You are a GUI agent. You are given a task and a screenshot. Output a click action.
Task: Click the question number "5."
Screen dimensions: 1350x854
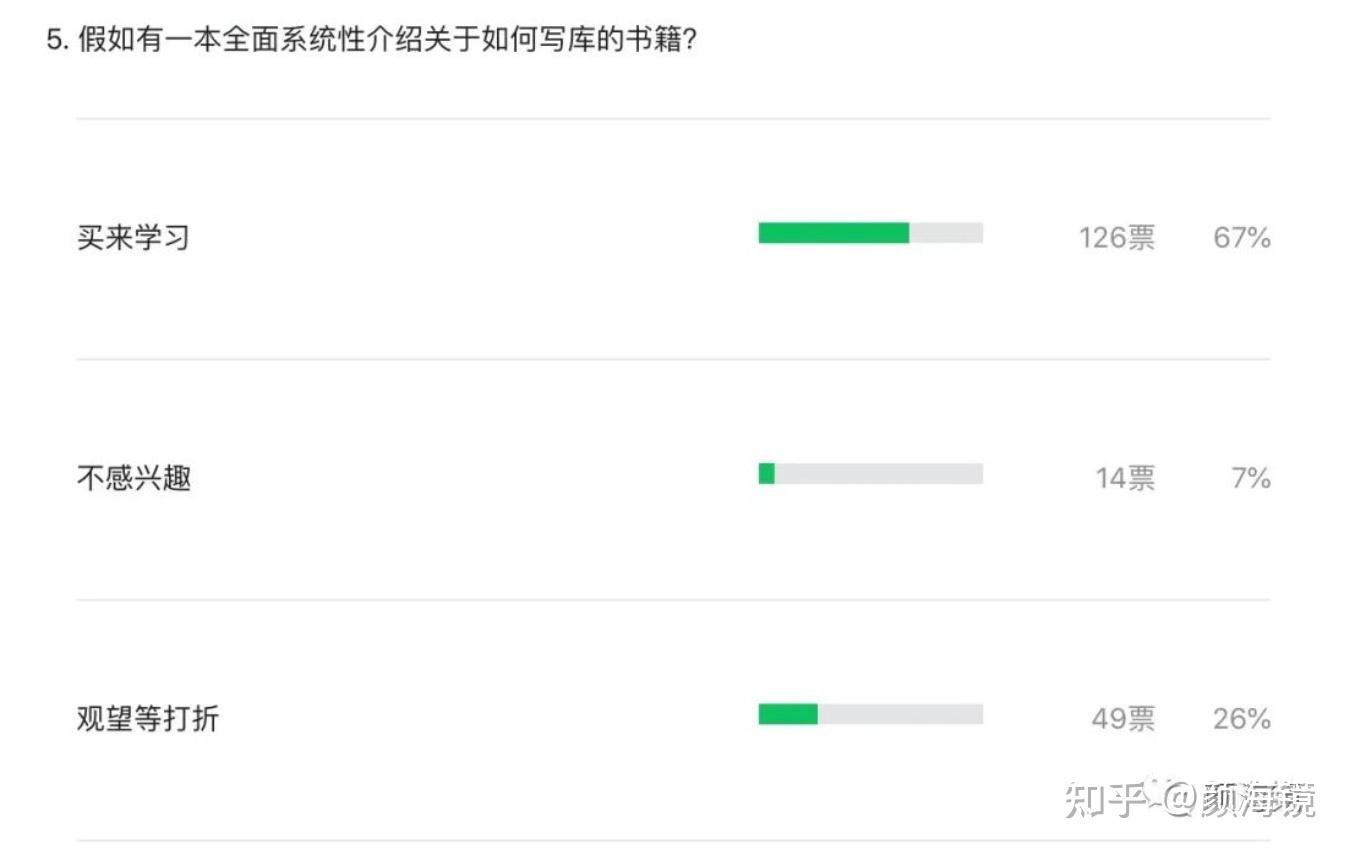(58, 41)
